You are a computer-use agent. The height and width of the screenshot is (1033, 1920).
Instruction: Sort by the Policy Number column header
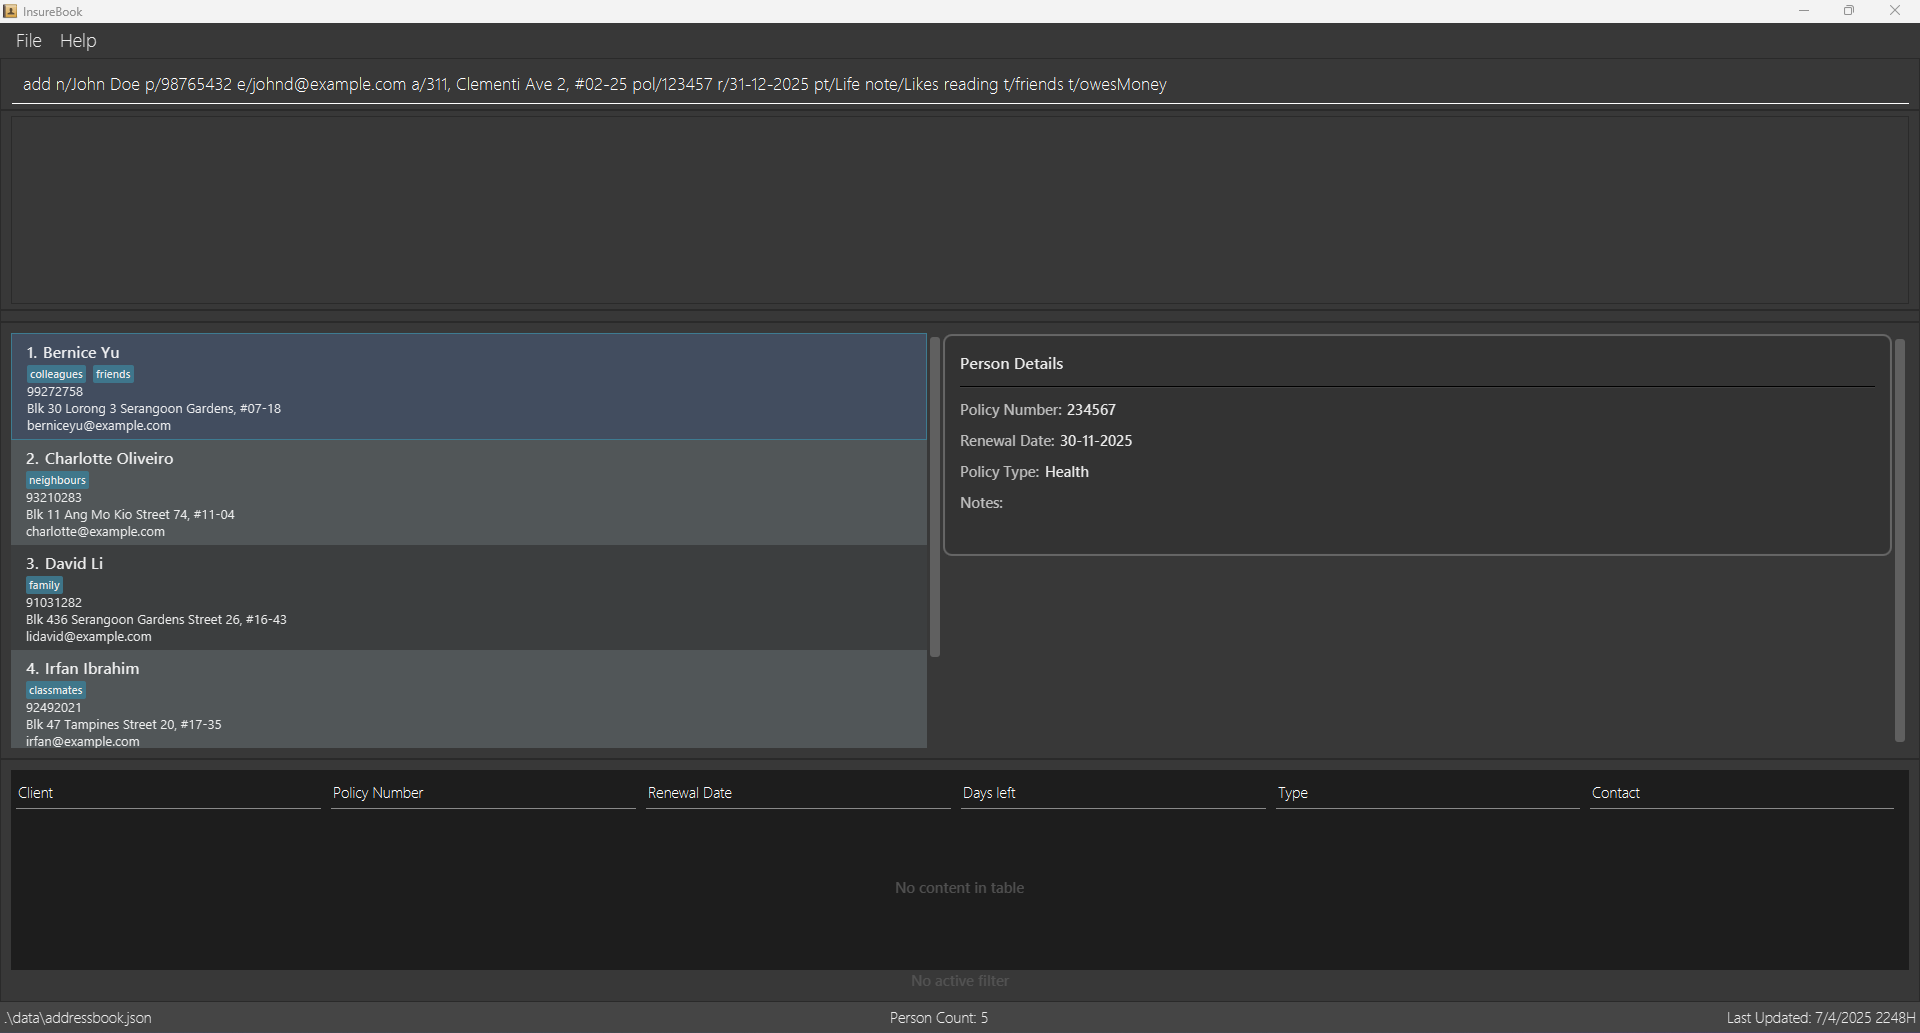[483, 793]
